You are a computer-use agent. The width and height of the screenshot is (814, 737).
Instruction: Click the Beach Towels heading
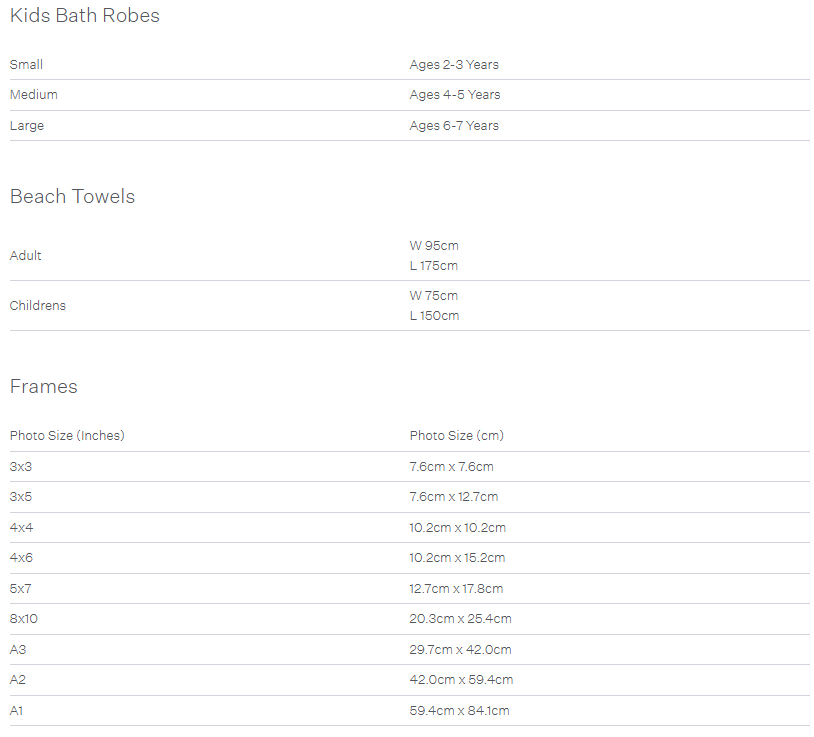coord(72,197)
